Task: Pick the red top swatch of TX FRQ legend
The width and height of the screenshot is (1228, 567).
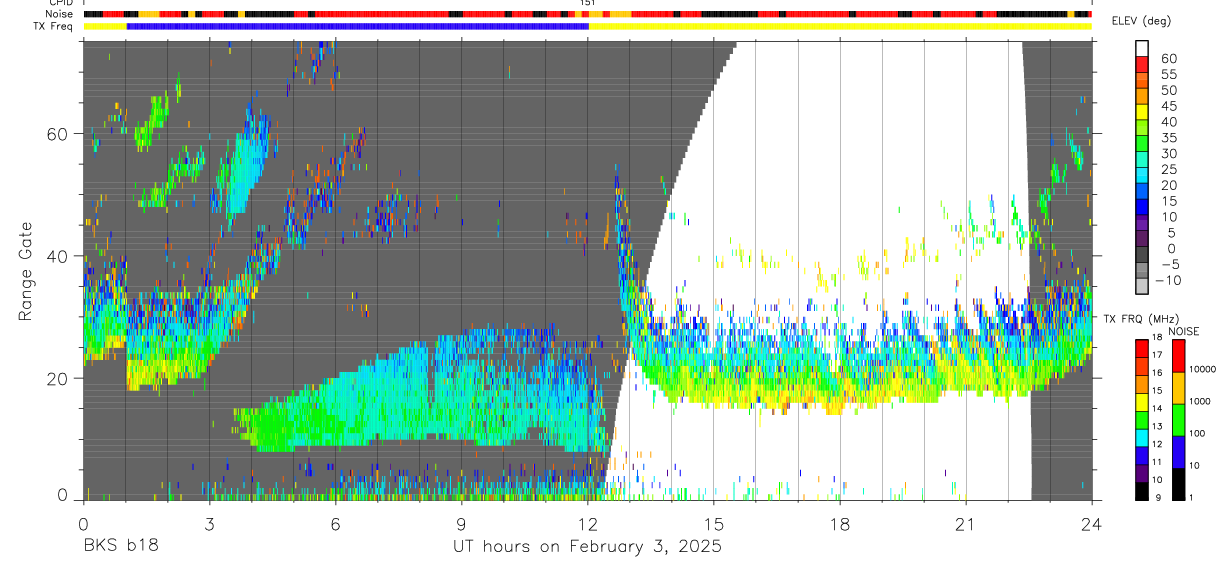Action: (1141, 346)
